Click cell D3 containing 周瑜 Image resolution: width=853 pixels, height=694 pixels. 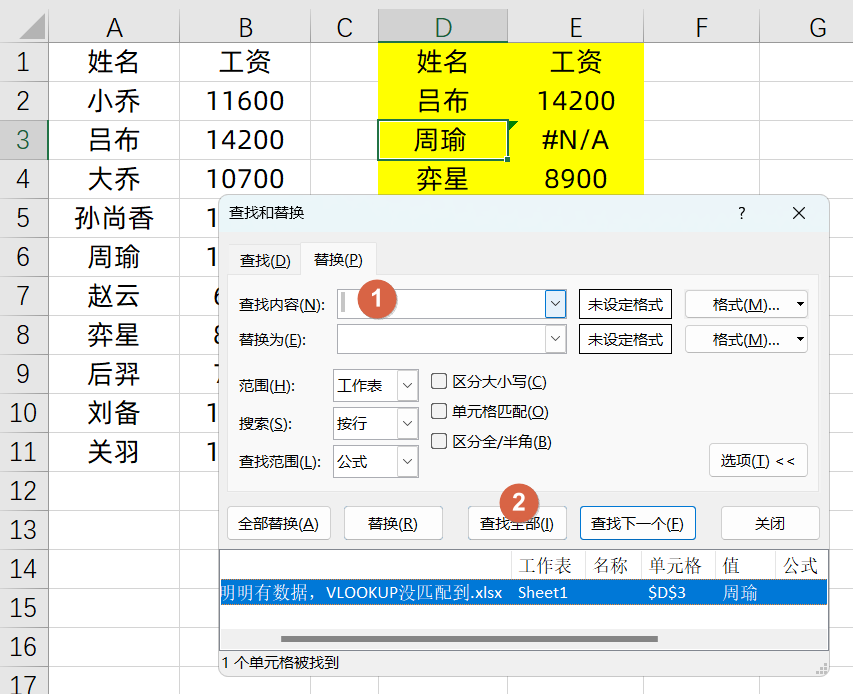(442, 140)
